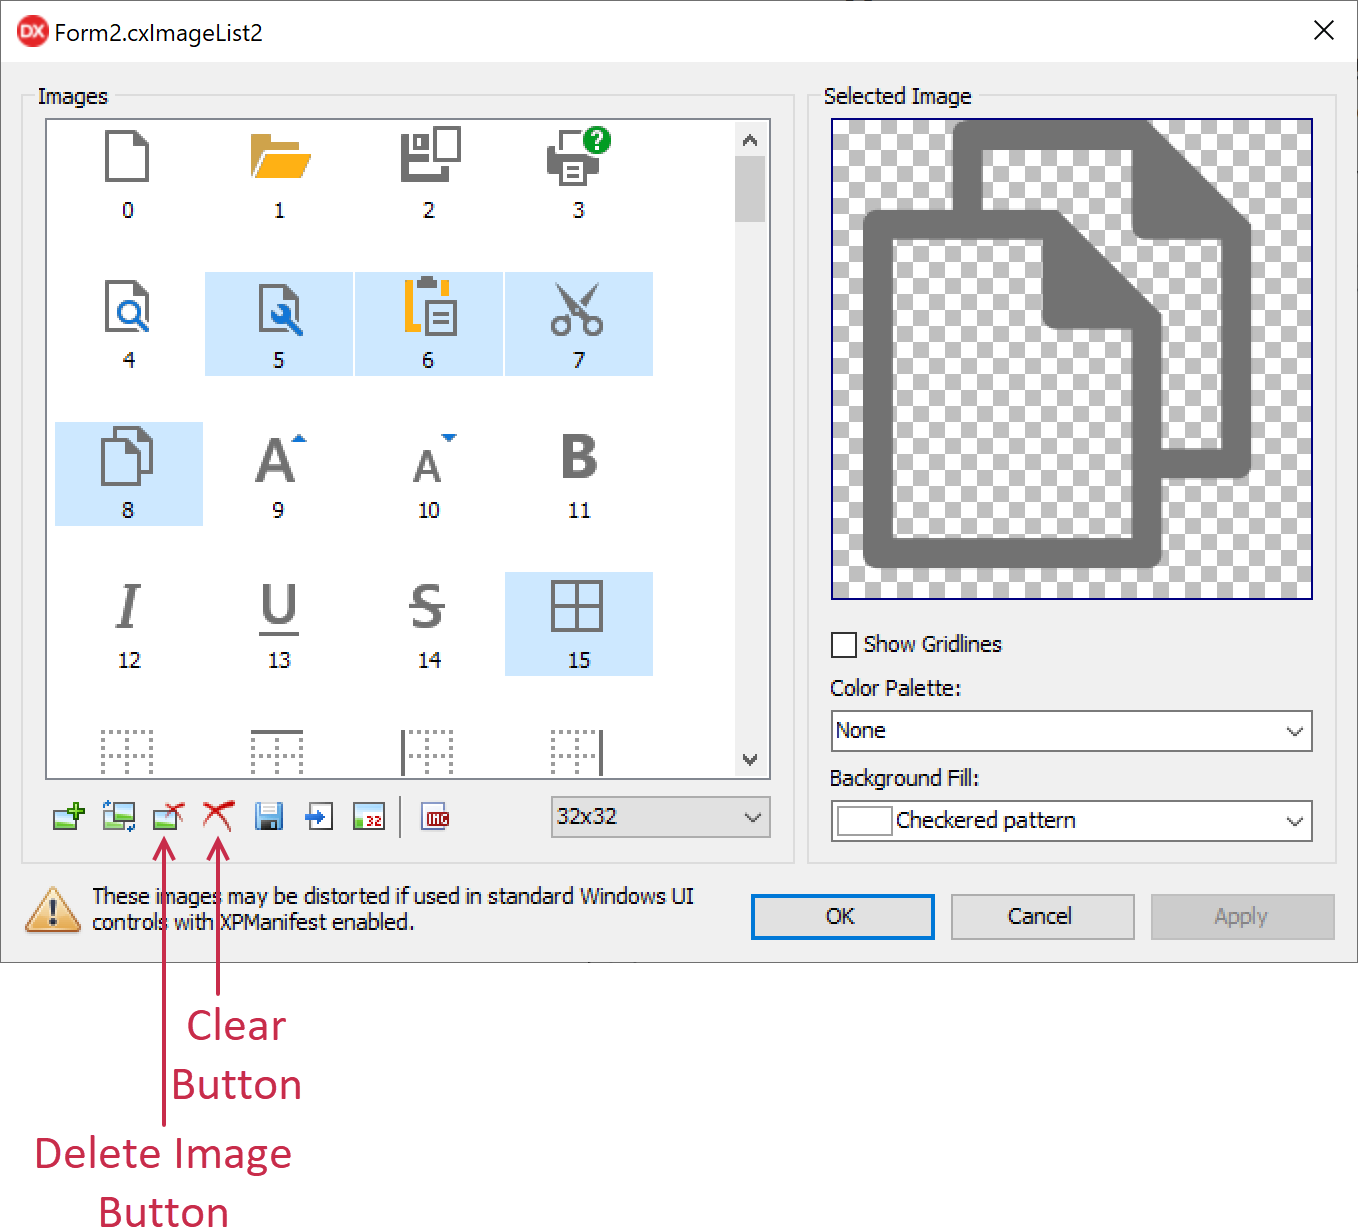
Task: Select the open folder image number 1
Action: (x=280, y=174)
